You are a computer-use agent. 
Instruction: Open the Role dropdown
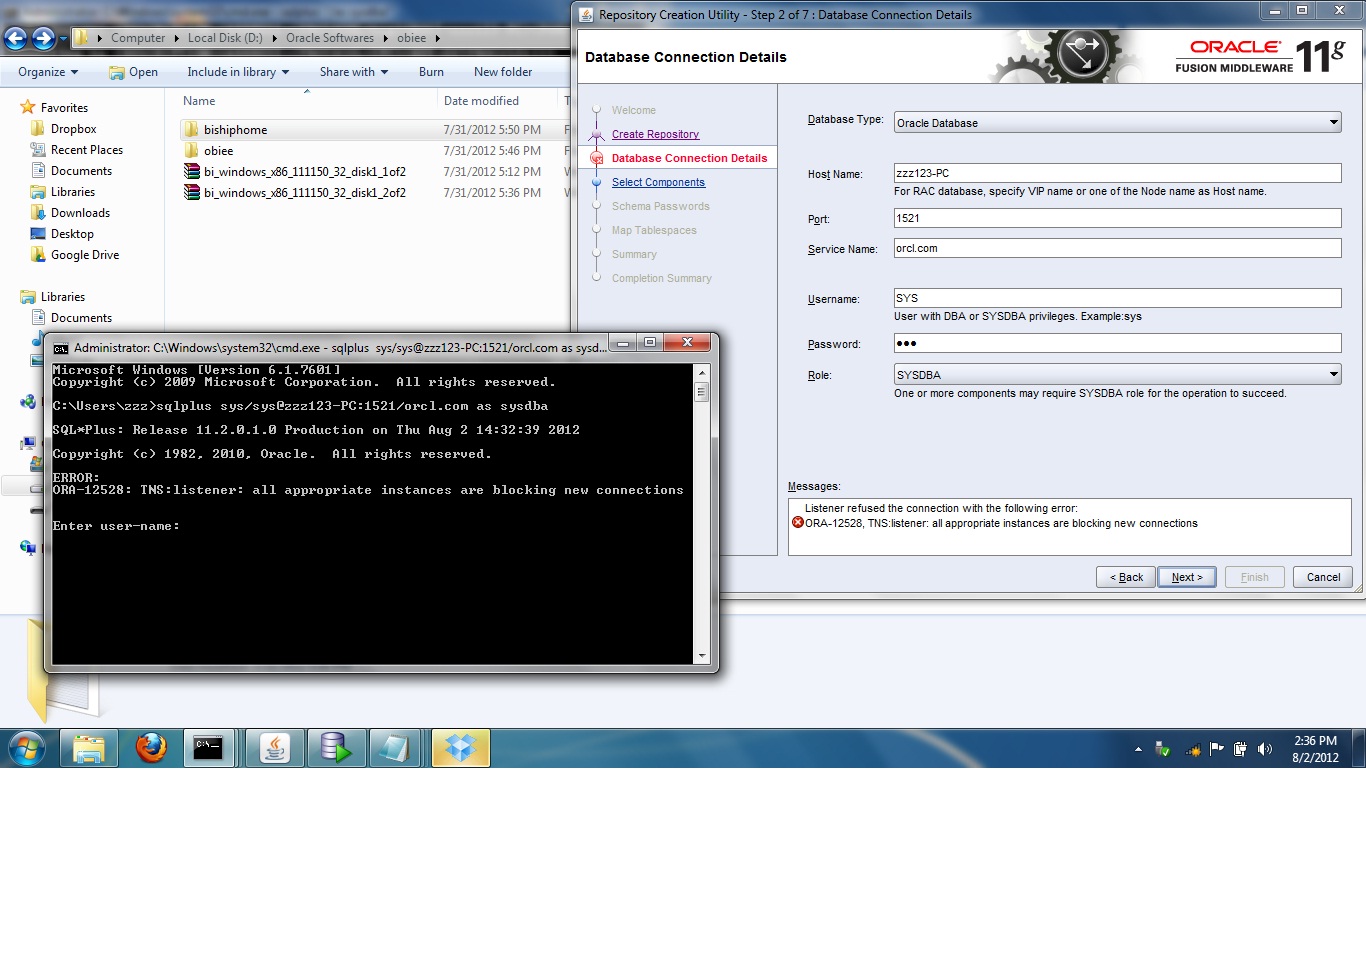point(1333,374)
